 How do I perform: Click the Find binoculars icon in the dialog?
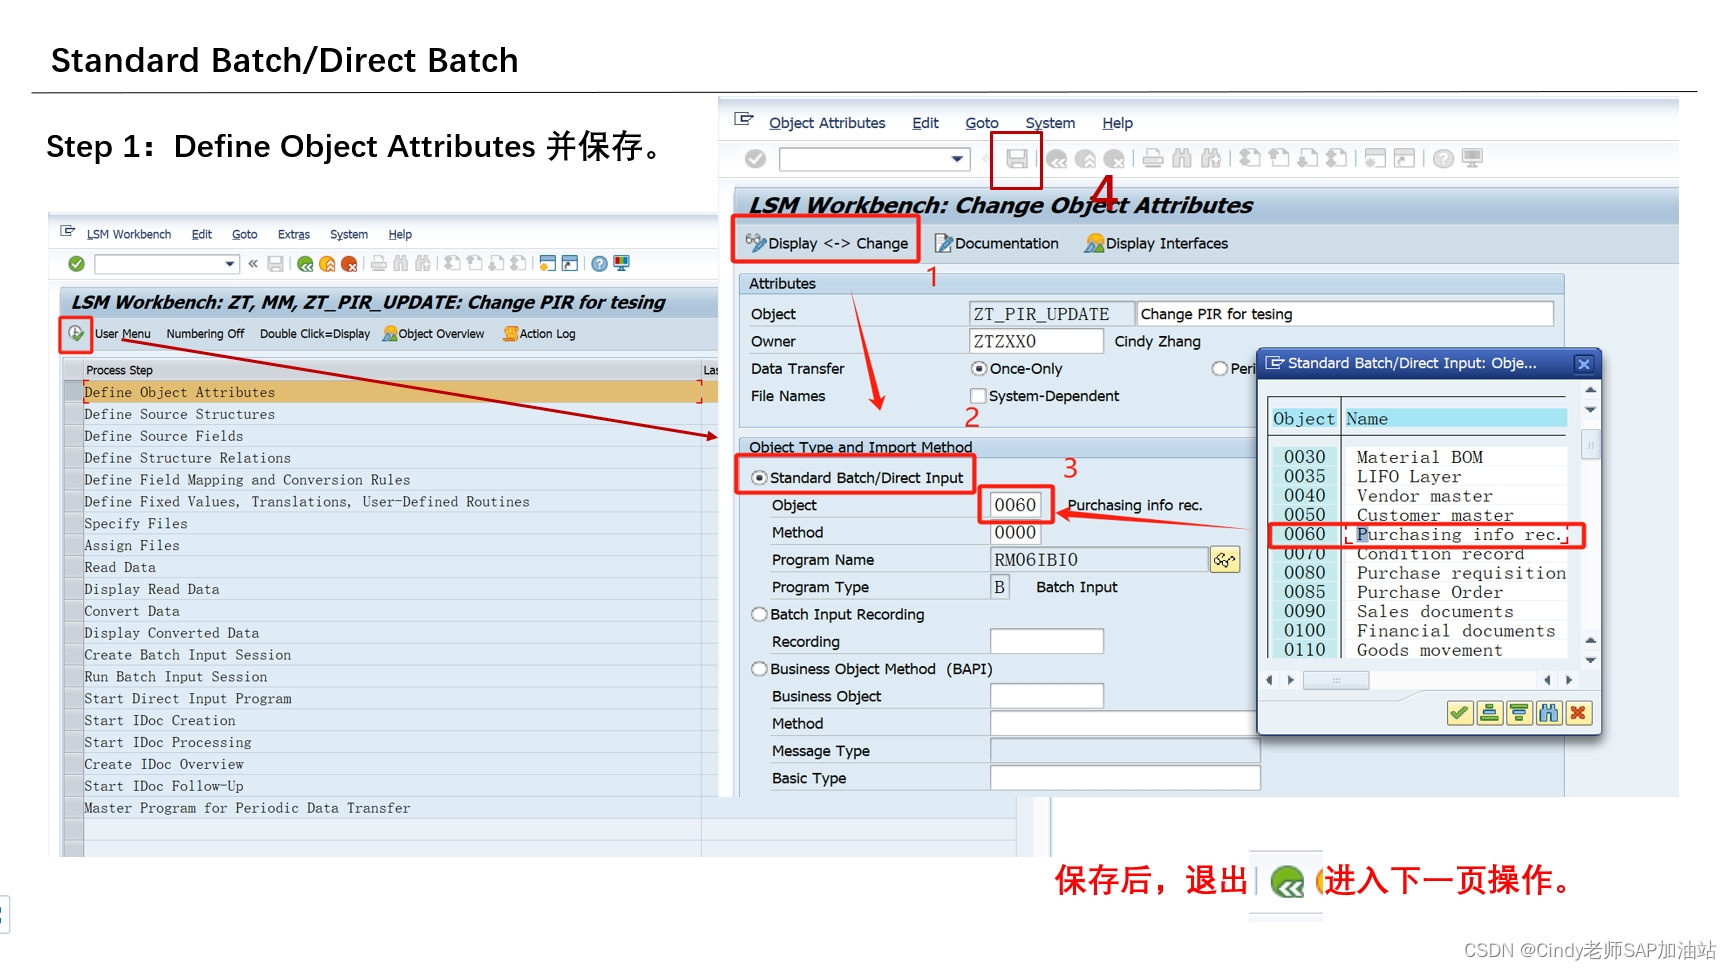(x=1547, y=713)
